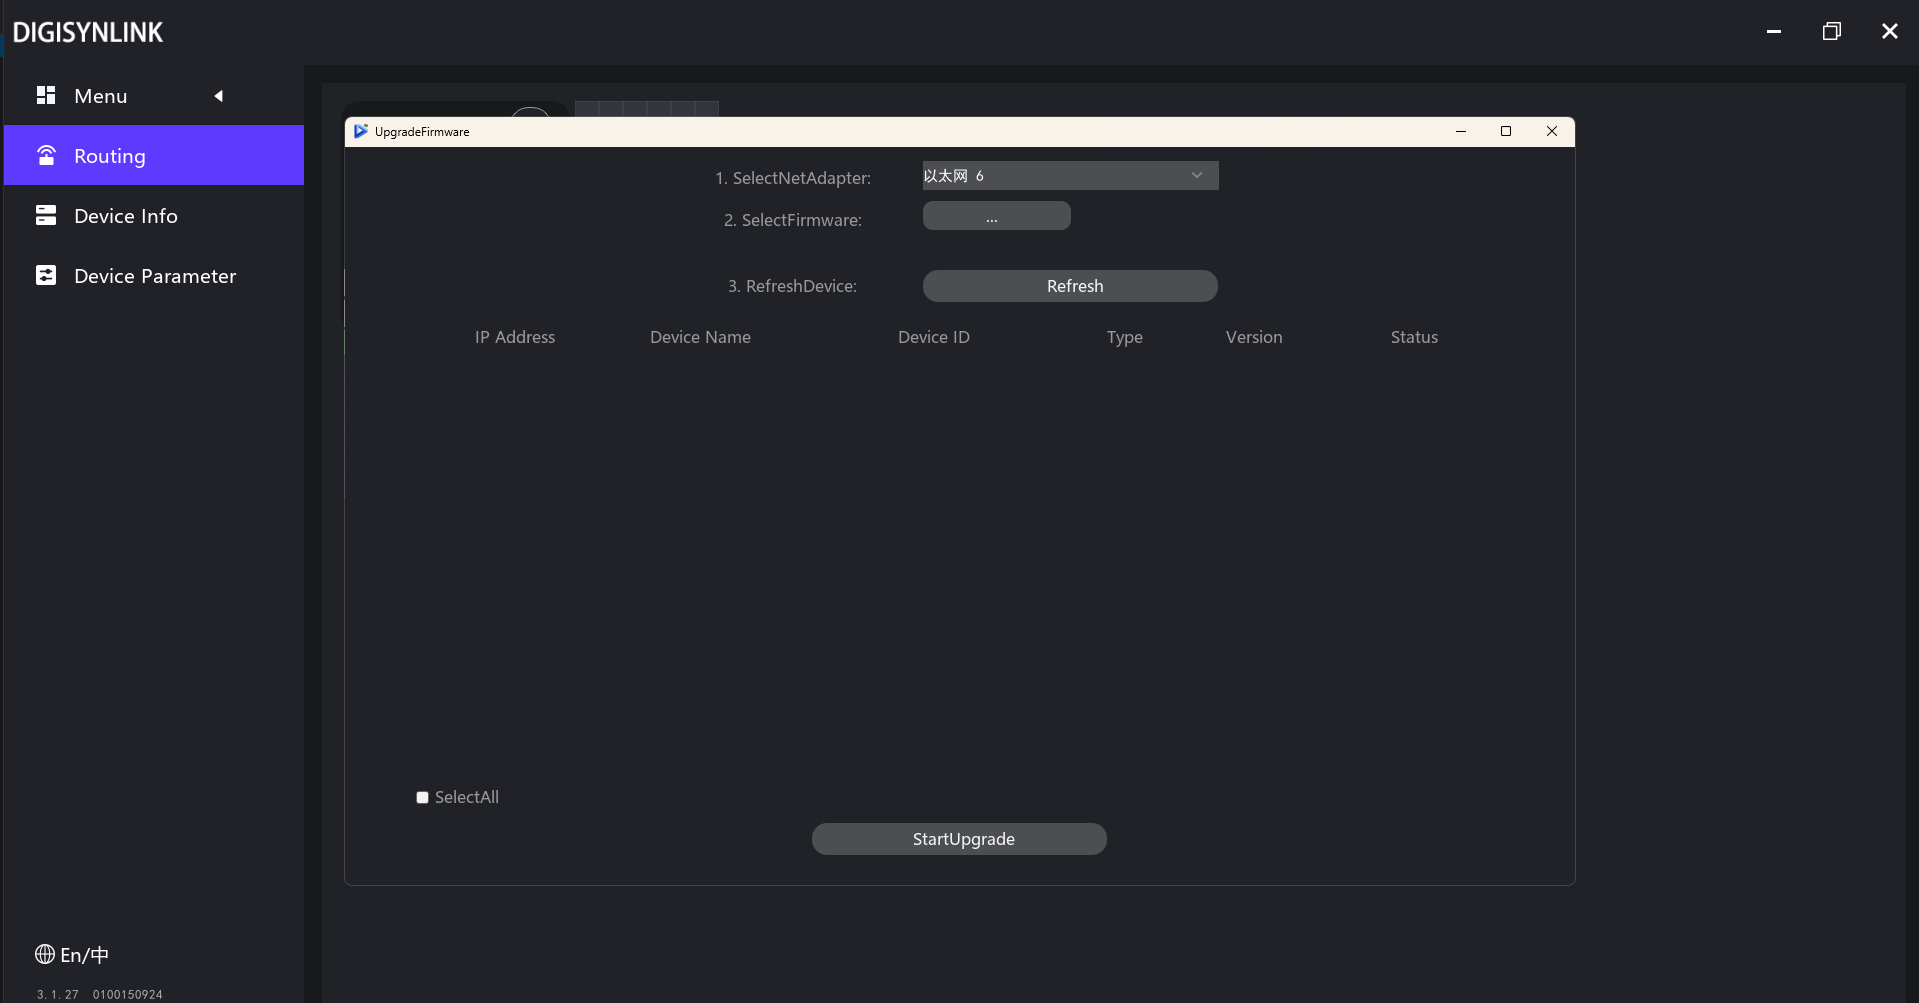Collapse sidebar with the Menu arrow

[x=218, y=96]
